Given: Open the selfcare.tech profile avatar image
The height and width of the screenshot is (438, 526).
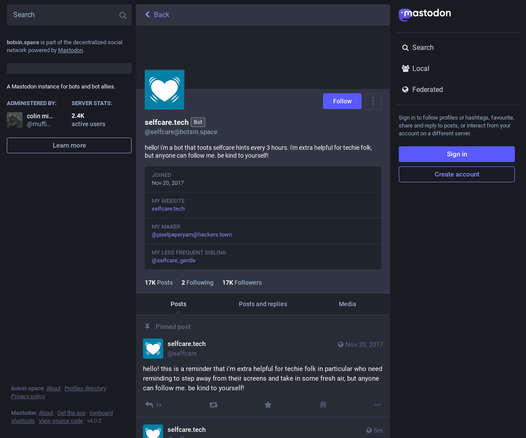Looking at the screenshot, I should tap(164, 90).
